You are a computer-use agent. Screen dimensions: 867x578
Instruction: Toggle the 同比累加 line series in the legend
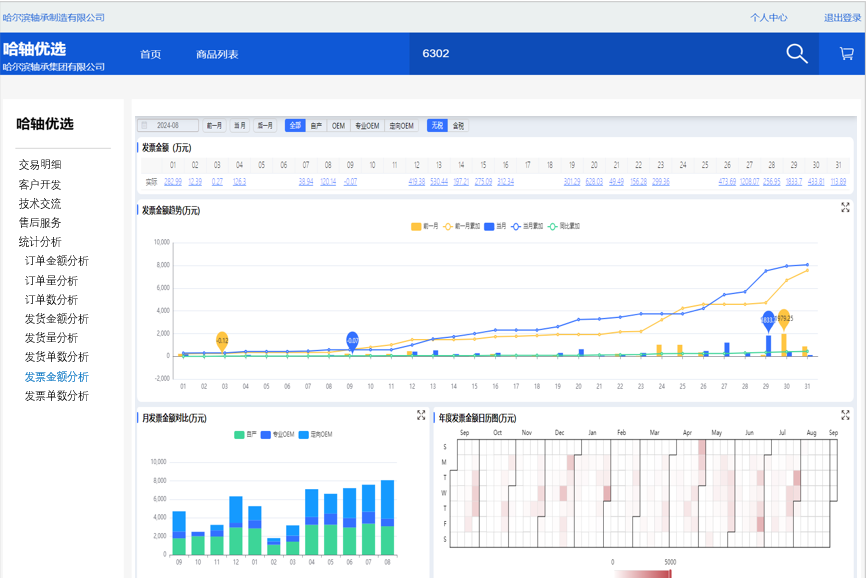point(563,226)
